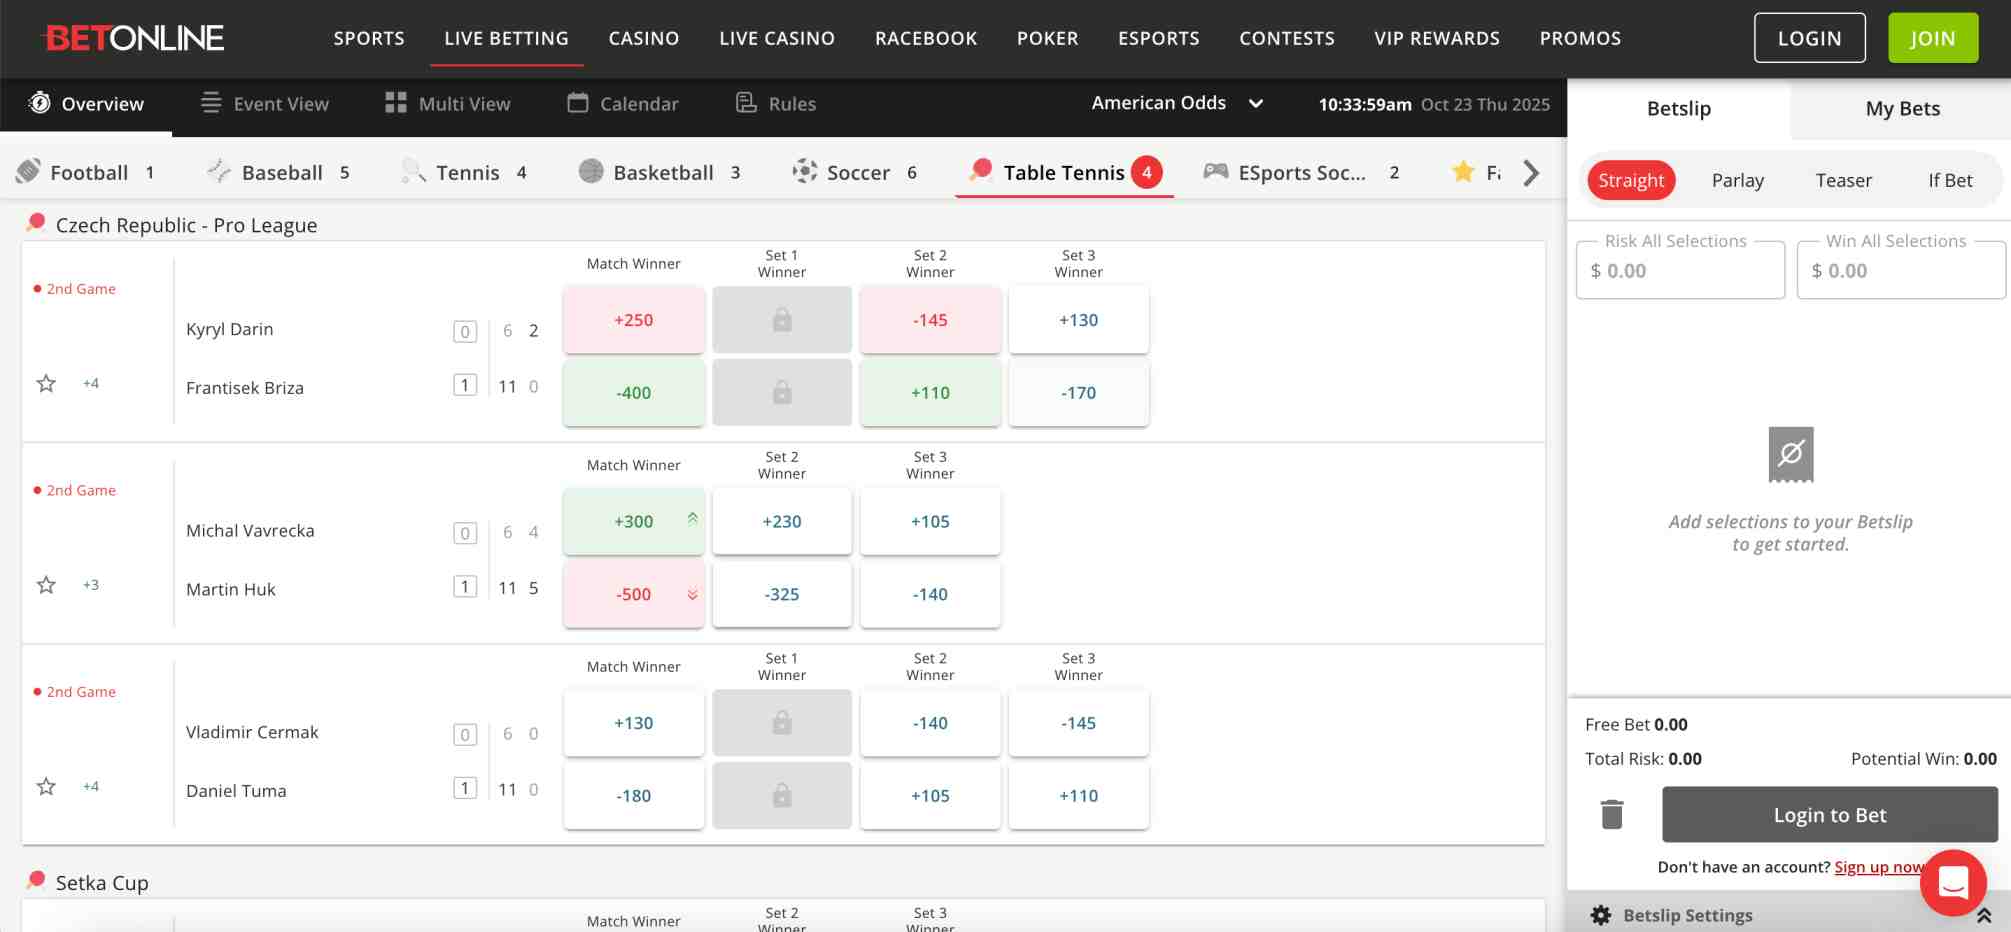Viewport: 2011px width, 932px height.
Task: Favorite the Kyryl Darin match
Action: (45, 382)
